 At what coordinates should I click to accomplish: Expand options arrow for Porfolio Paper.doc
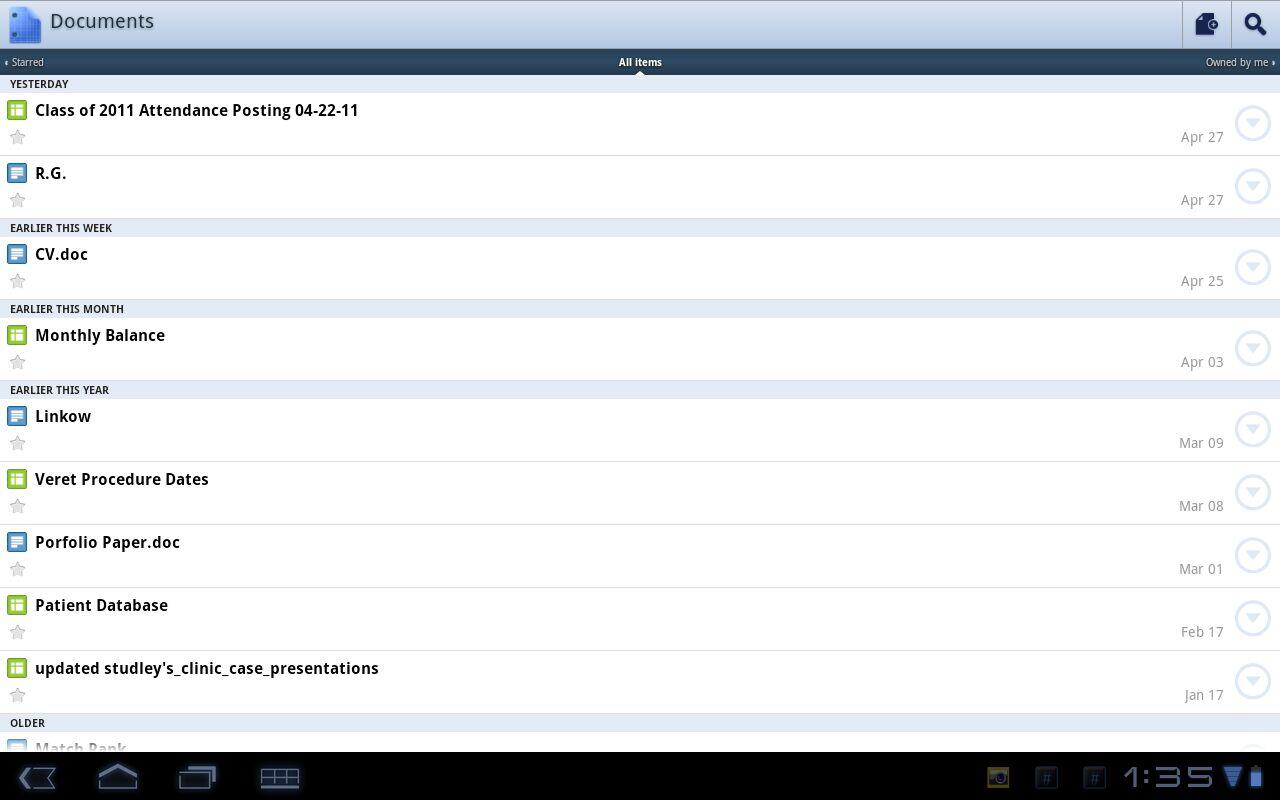(x=1253, y=555)
